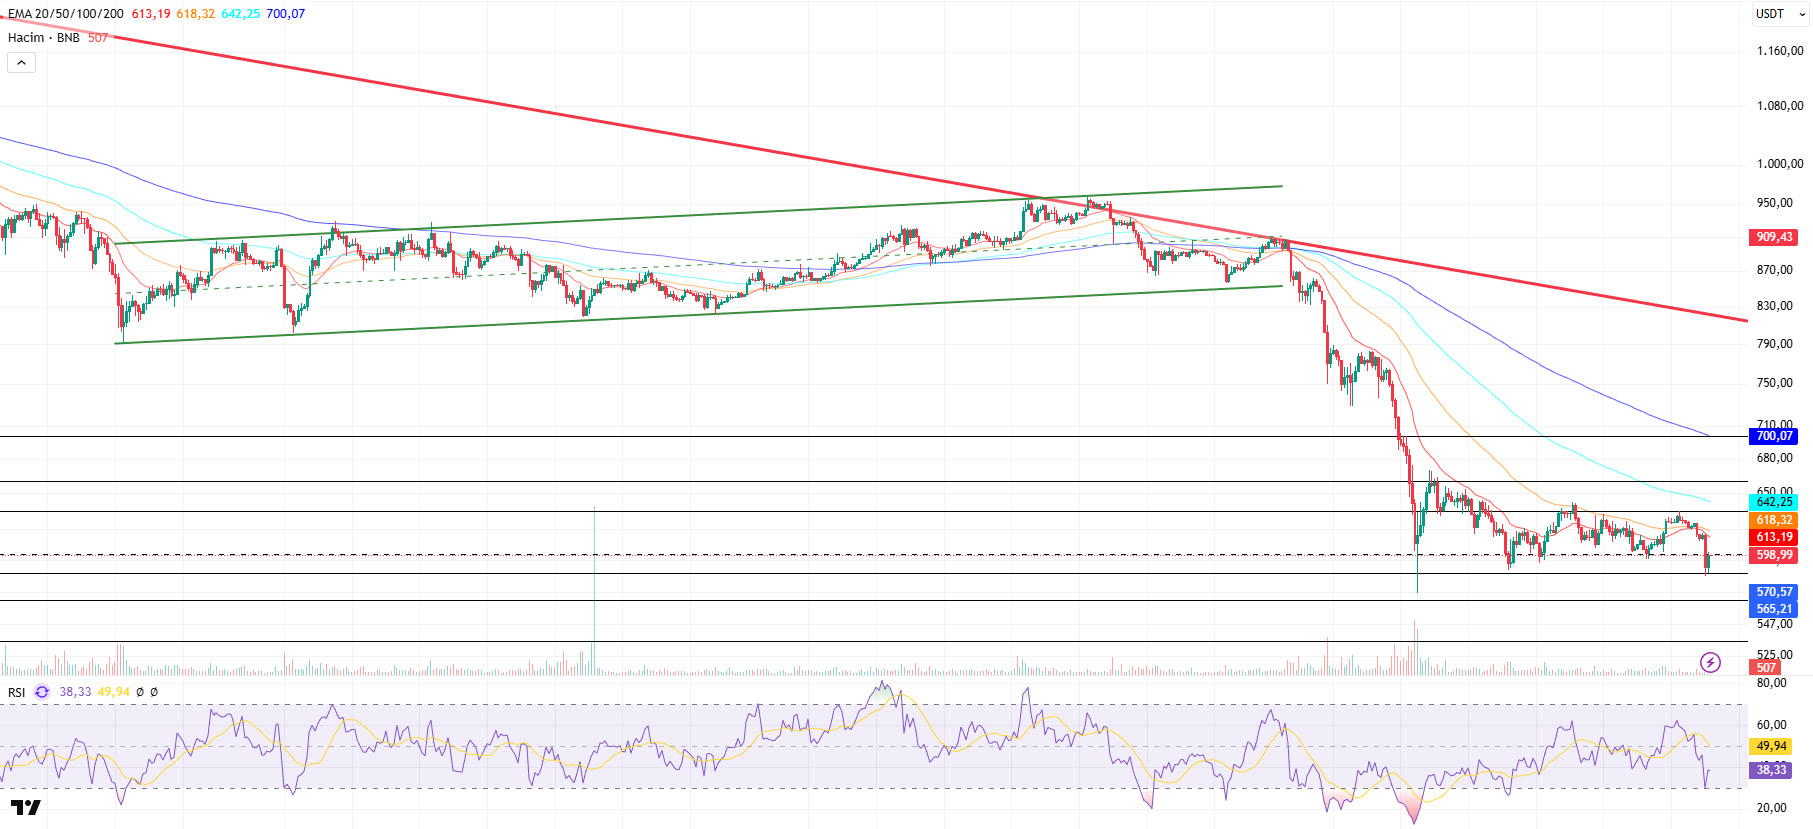The image size is (1813, 829).
Task: Click the purple 38,33 RSI axis label
Action: (x=1771, y=770)
